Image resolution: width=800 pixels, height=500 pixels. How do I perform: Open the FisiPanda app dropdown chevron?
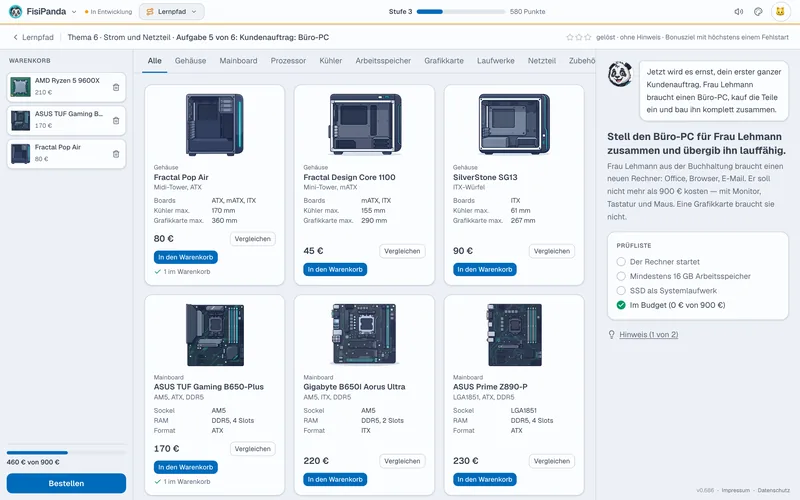pos(74,12)
